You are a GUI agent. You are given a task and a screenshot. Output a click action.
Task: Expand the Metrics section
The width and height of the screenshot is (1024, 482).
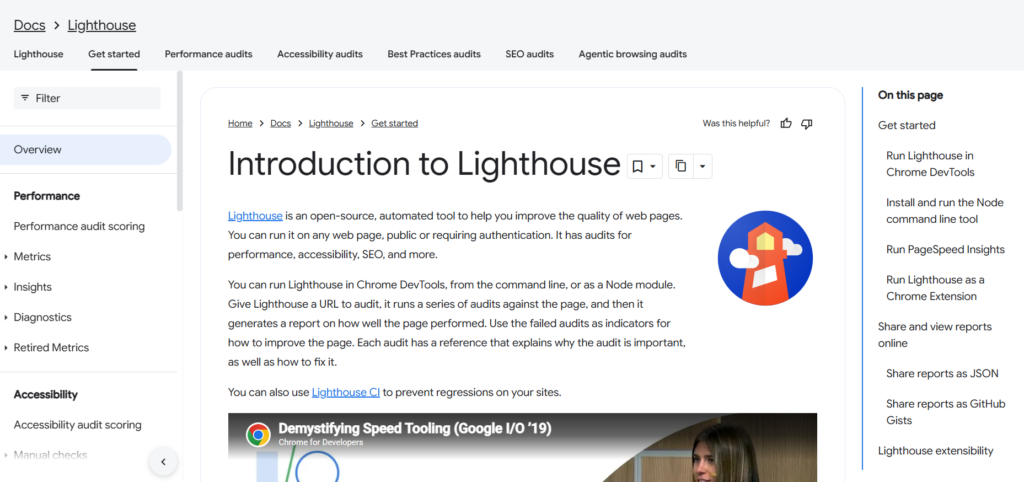6,257
